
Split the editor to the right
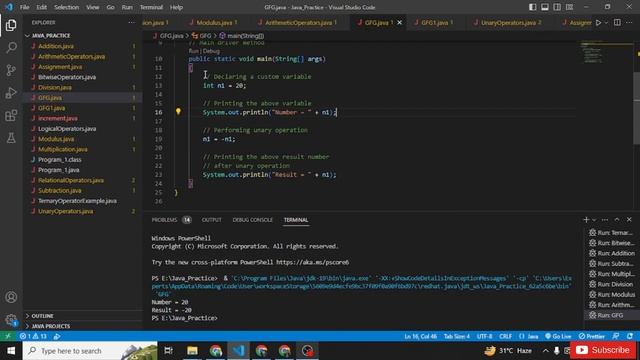click(617, 23)
